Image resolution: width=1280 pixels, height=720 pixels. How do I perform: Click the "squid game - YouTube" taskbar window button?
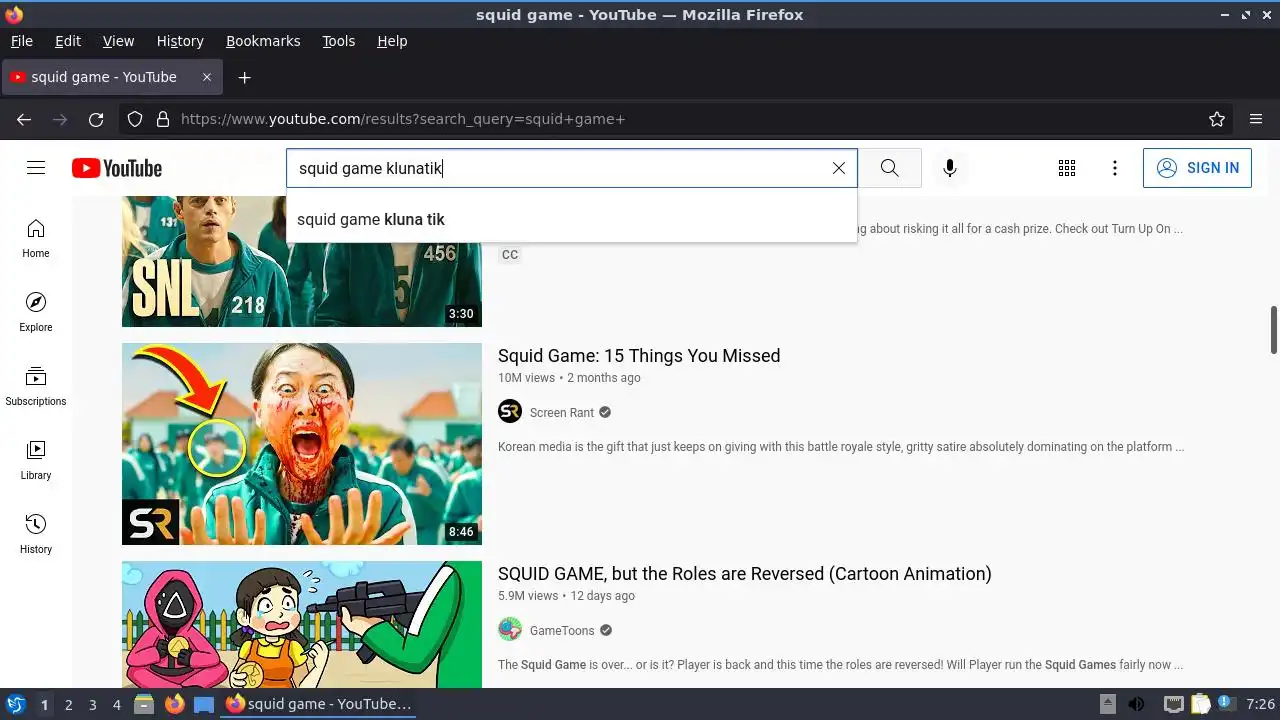(318, 704)
